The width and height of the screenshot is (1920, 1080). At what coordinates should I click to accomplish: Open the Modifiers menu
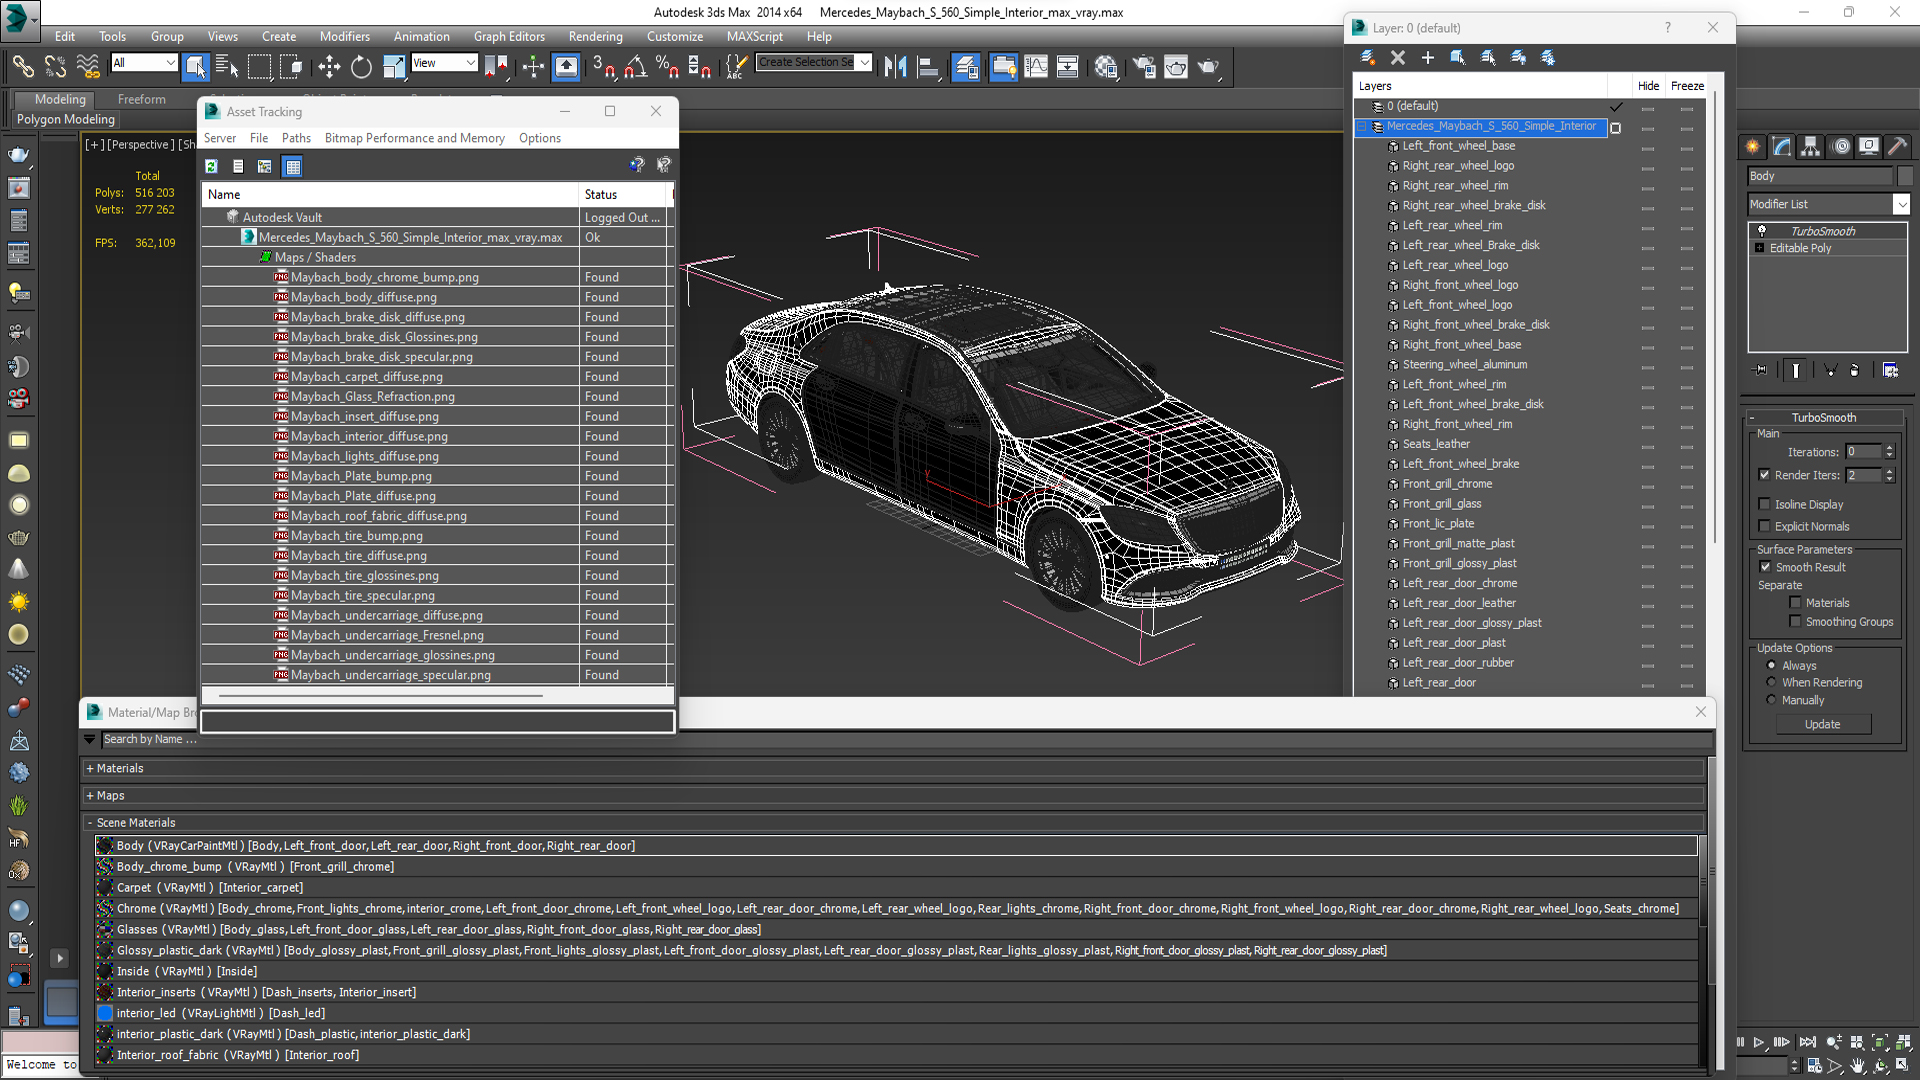coord(345,36)
